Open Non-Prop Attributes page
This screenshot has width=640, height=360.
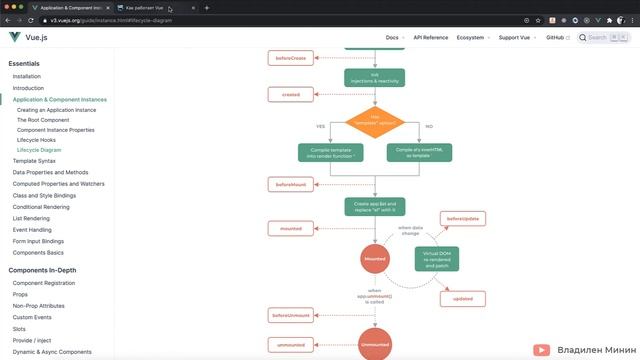click(x=38, y=306)
